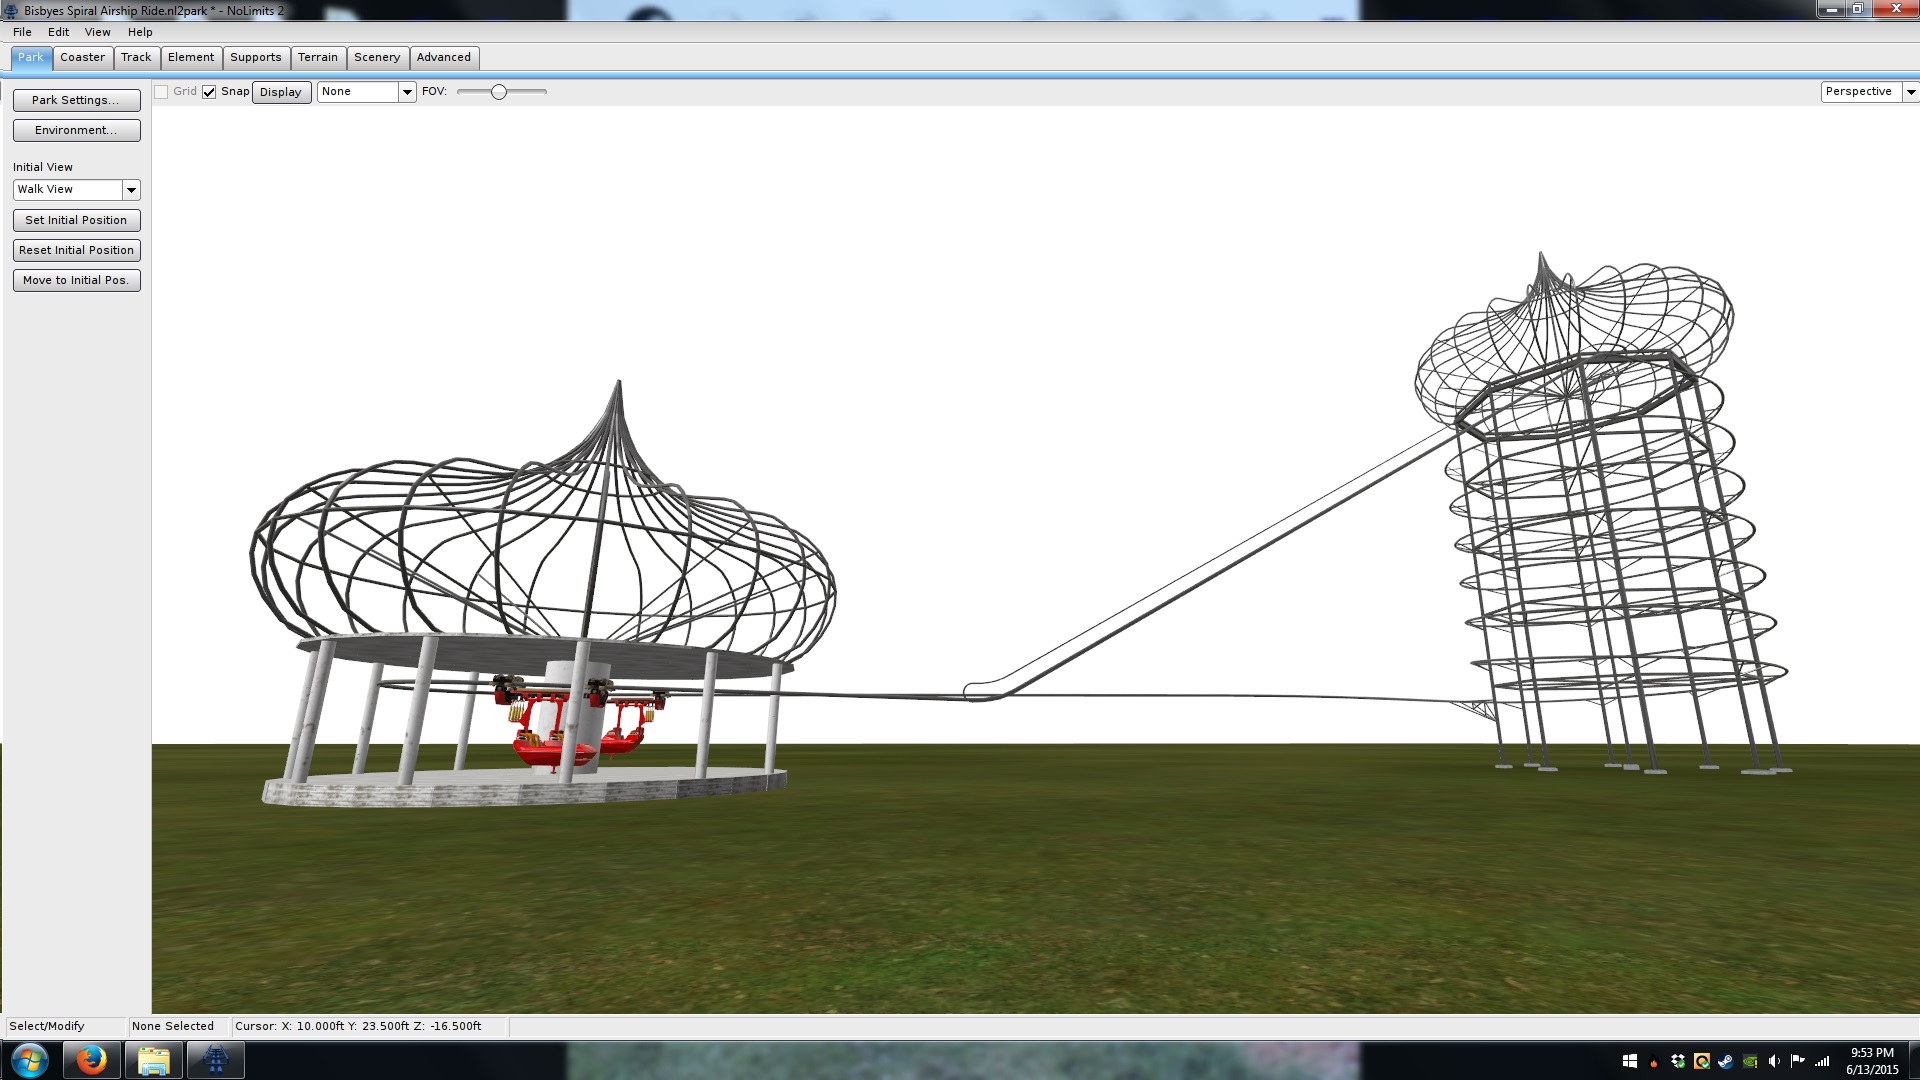
Task: Open the Dropbox tray icon
Action: tap(1678, 1061)
